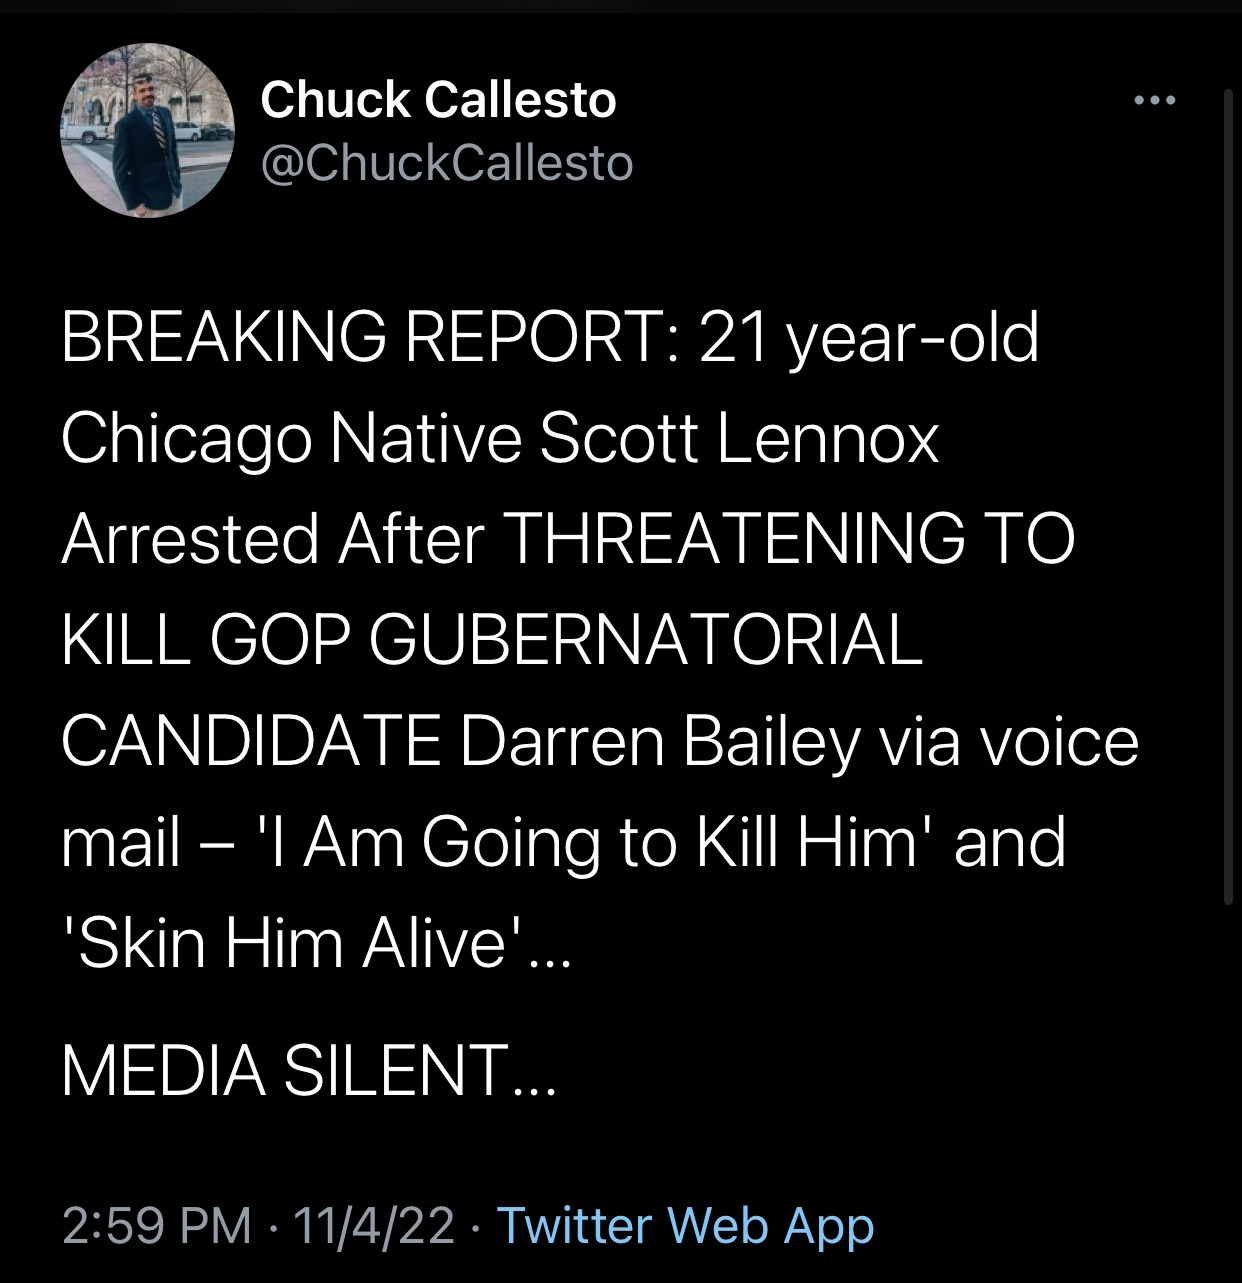This screenshot has width=1242, height=1283.
Task: Open the Chuck Callesto display name link
Action: 438,100
